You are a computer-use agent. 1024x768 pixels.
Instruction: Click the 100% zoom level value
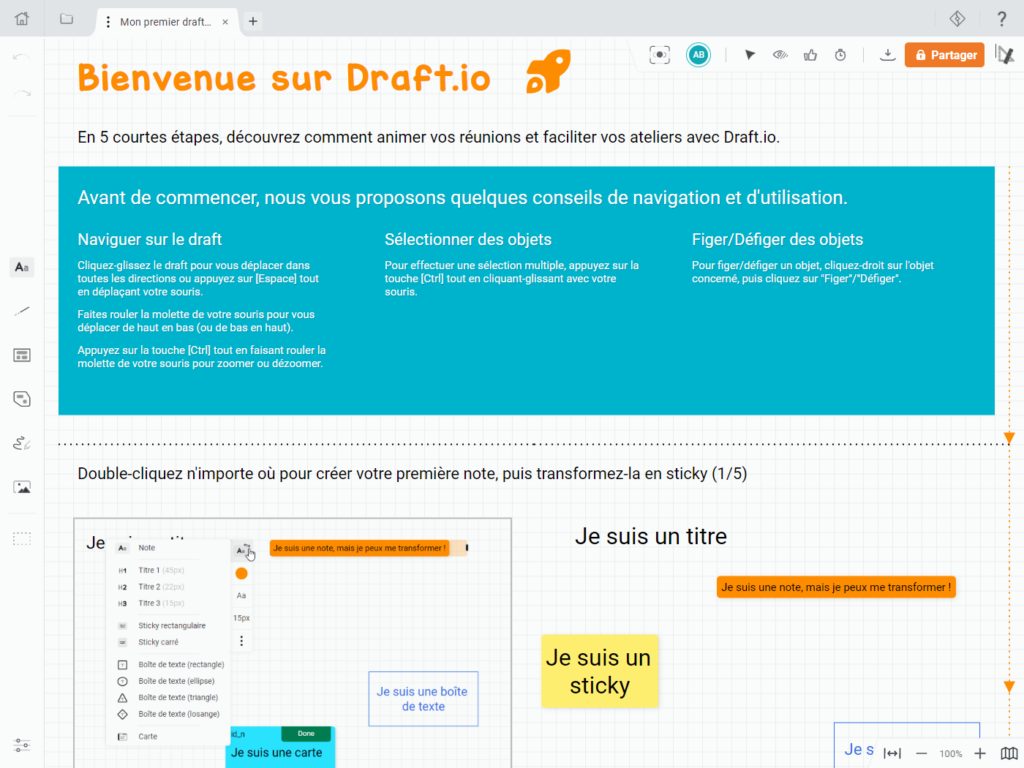click(951, 754)
